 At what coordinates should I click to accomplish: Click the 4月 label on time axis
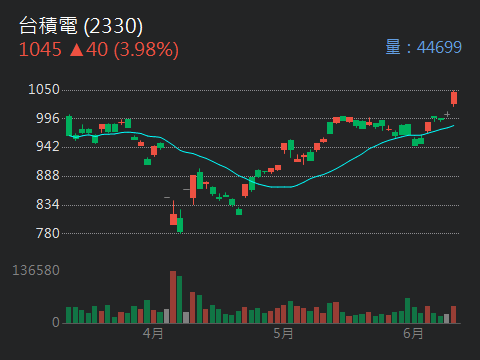pos(153,333)
